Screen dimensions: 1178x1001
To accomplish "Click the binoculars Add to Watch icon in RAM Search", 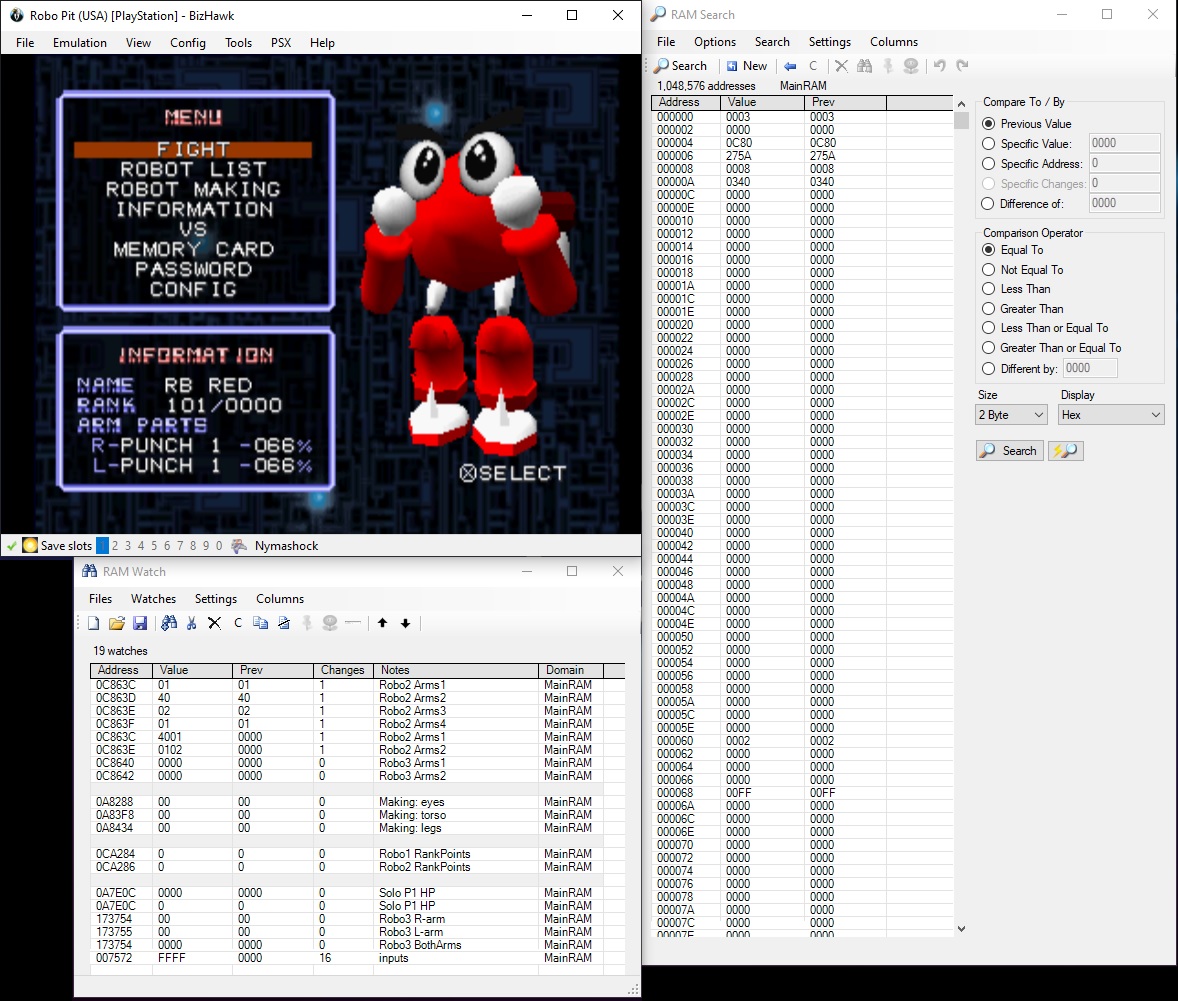I will click(865, 66).
